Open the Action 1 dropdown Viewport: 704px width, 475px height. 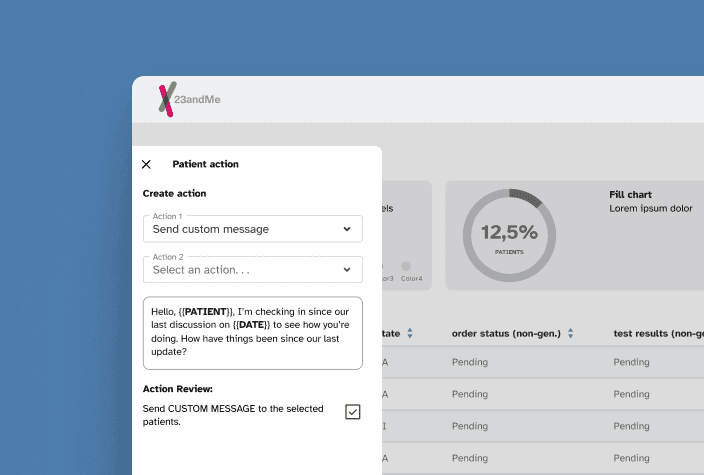pyautogui.click(x=253, y=229)
